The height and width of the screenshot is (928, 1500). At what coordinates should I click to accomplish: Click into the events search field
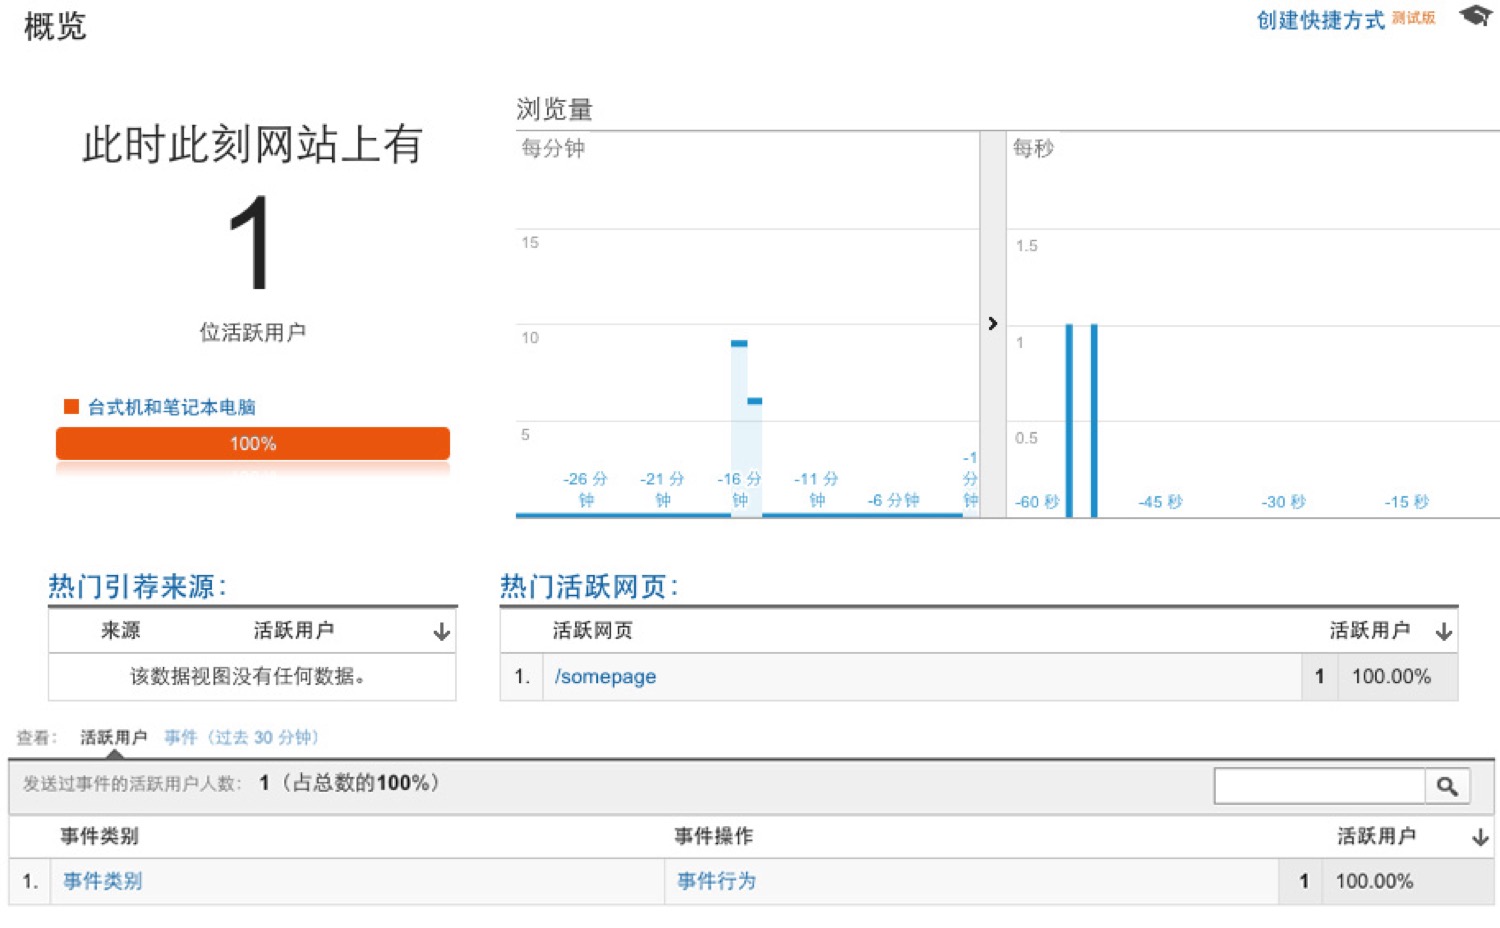[1318, 786]
